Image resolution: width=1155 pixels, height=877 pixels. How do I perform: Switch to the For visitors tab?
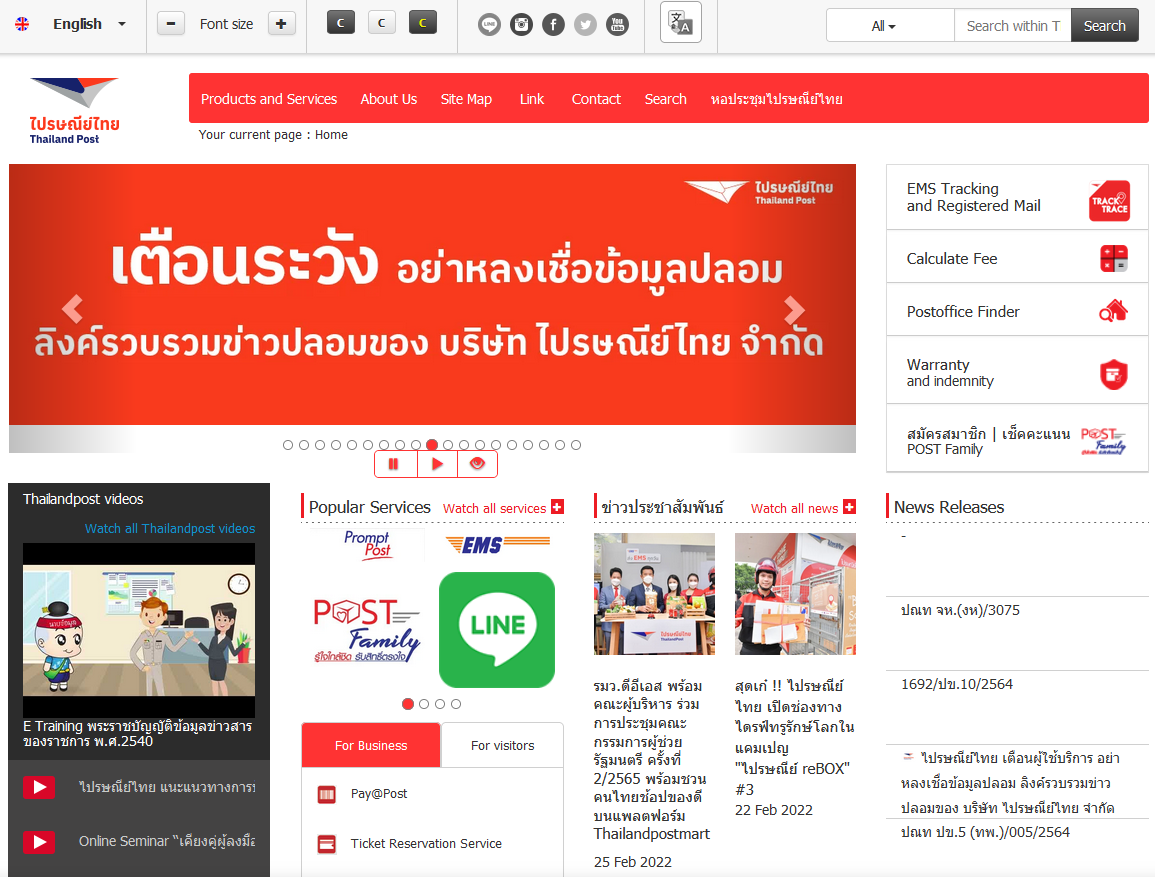[x=502, y=745]
